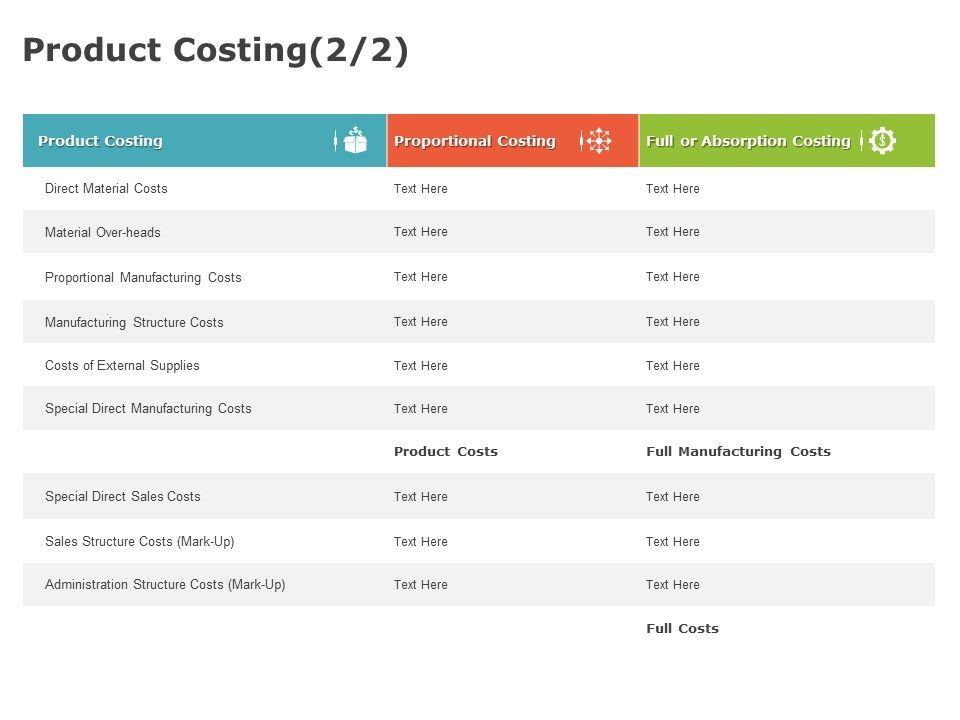The height and width of the screenshot is (720, 960).
Task: Click Absorption Text Here in External Supplies row
Action: tap(672, 366)
